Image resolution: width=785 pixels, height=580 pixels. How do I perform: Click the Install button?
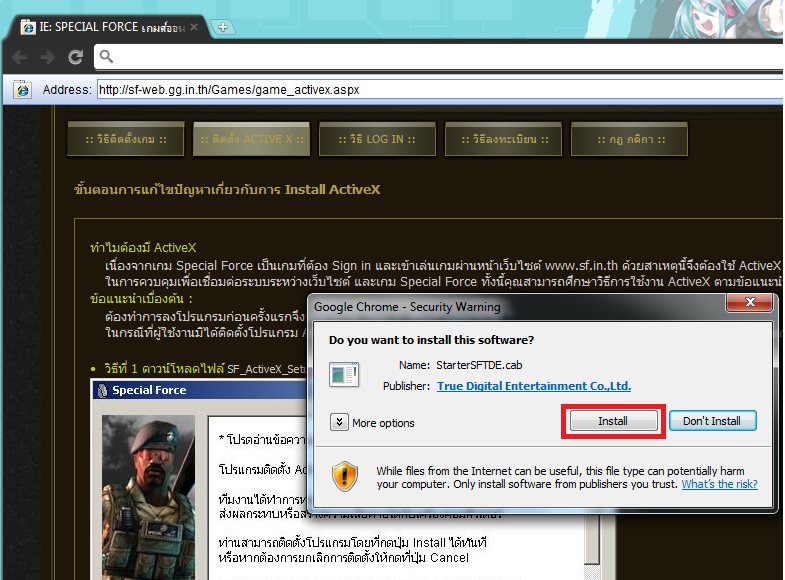click(613, 421)
